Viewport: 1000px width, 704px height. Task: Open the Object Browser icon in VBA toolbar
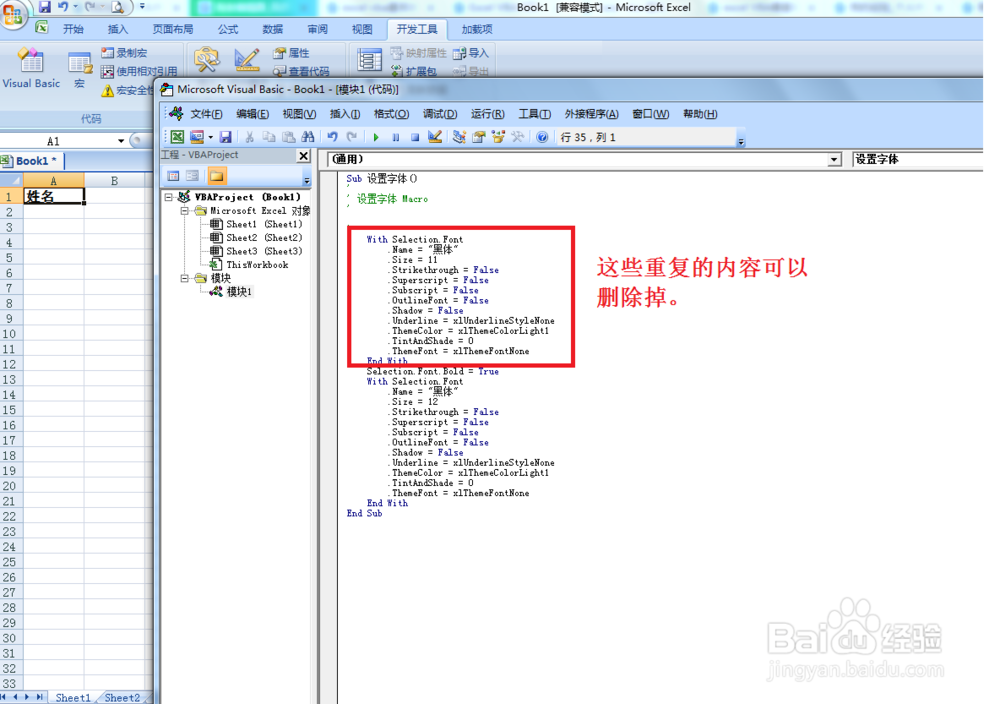coord(498,137)
